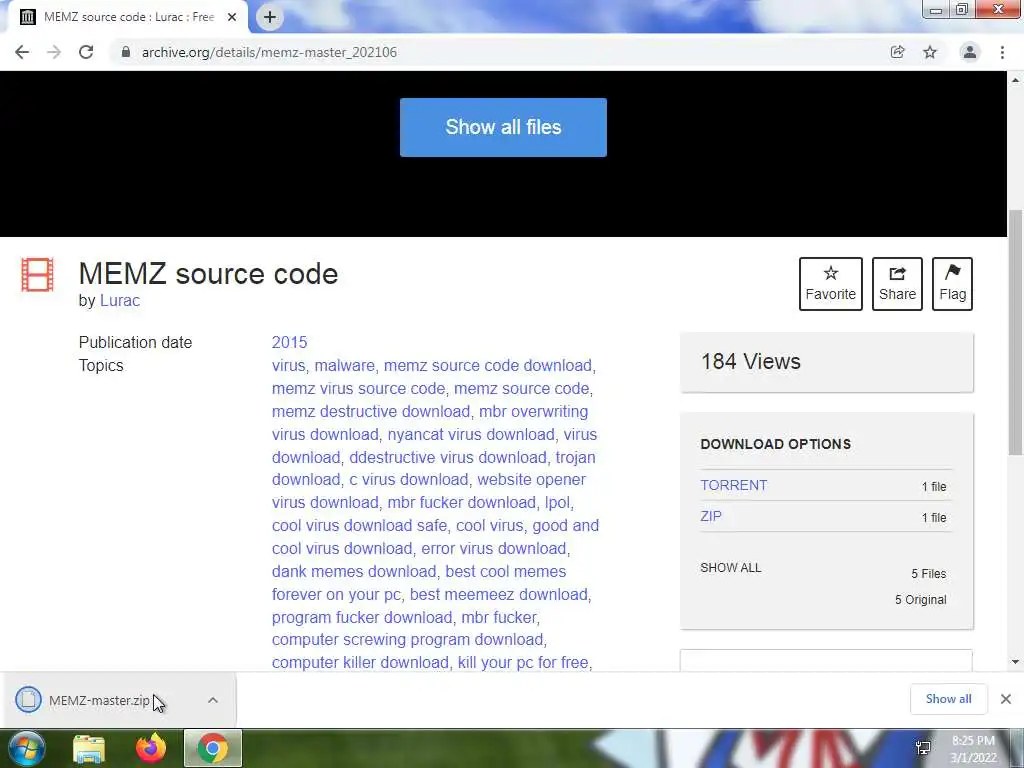Click the scrollbar up arrow
1024x768 pixels.
pyautogui.click(x=1015, y=80)
